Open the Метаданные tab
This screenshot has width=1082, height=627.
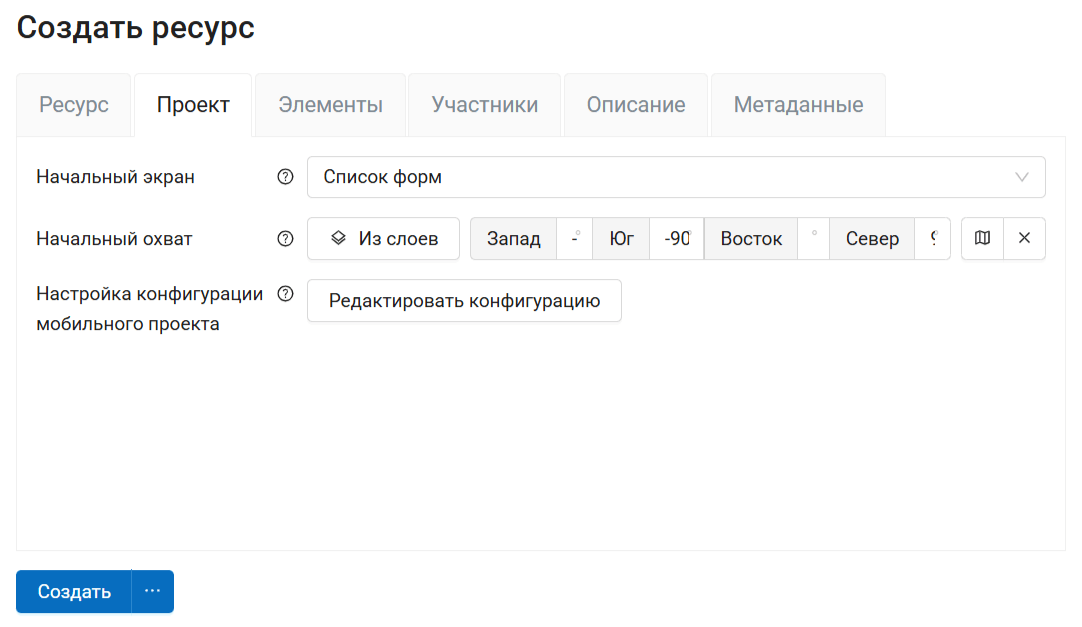pos(798,105)
